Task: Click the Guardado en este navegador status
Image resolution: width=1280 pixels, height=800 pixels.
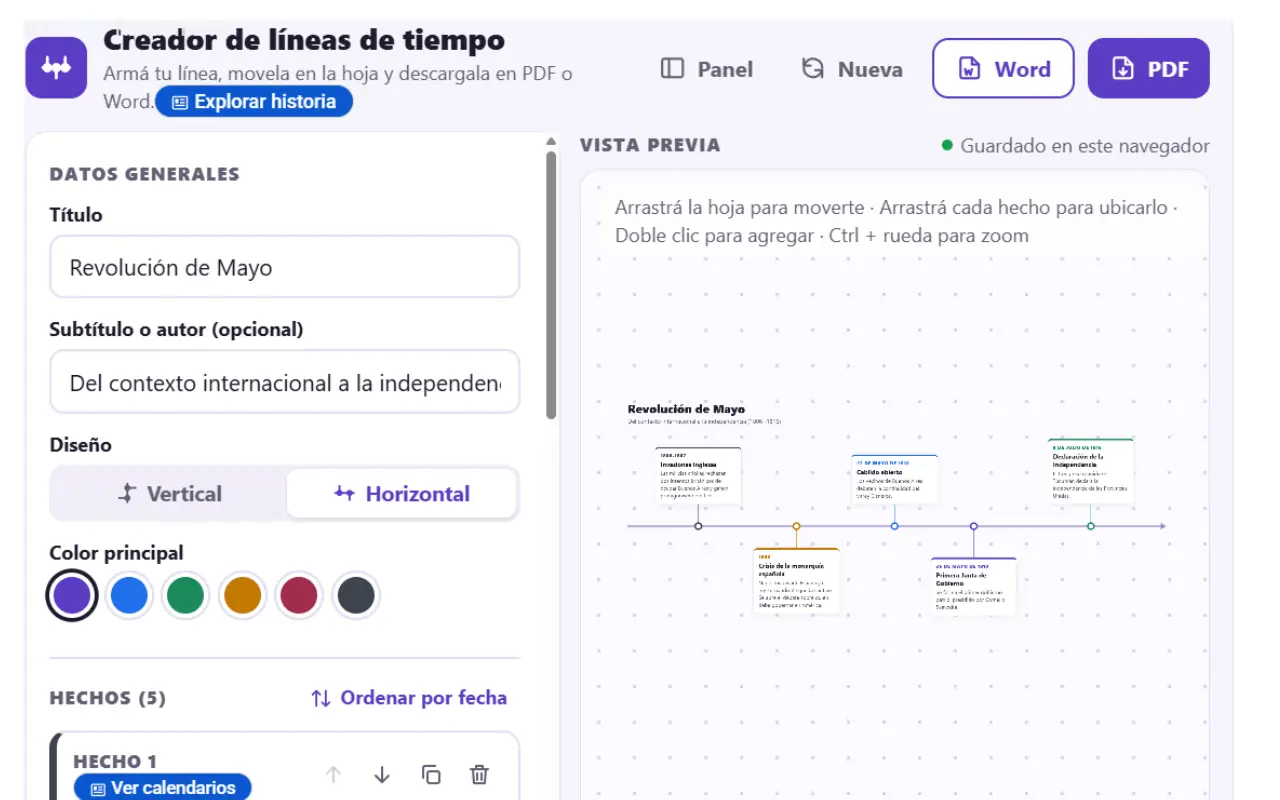Action: [1076, 146]
